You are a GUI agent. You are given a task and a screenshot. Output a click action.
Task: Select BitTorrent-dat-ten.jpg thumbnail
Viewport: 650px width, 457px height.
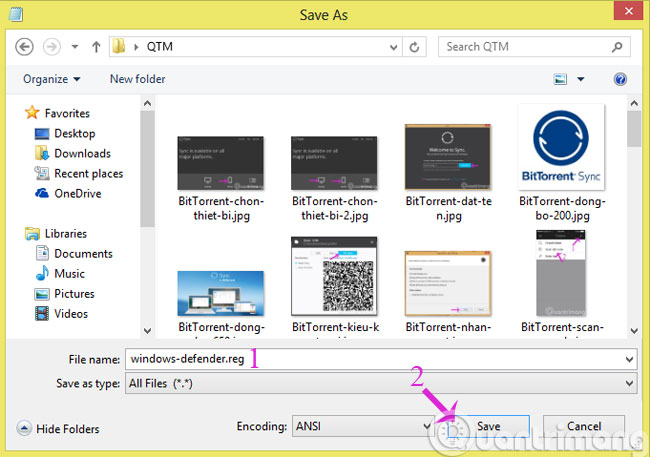click(448, 157)
